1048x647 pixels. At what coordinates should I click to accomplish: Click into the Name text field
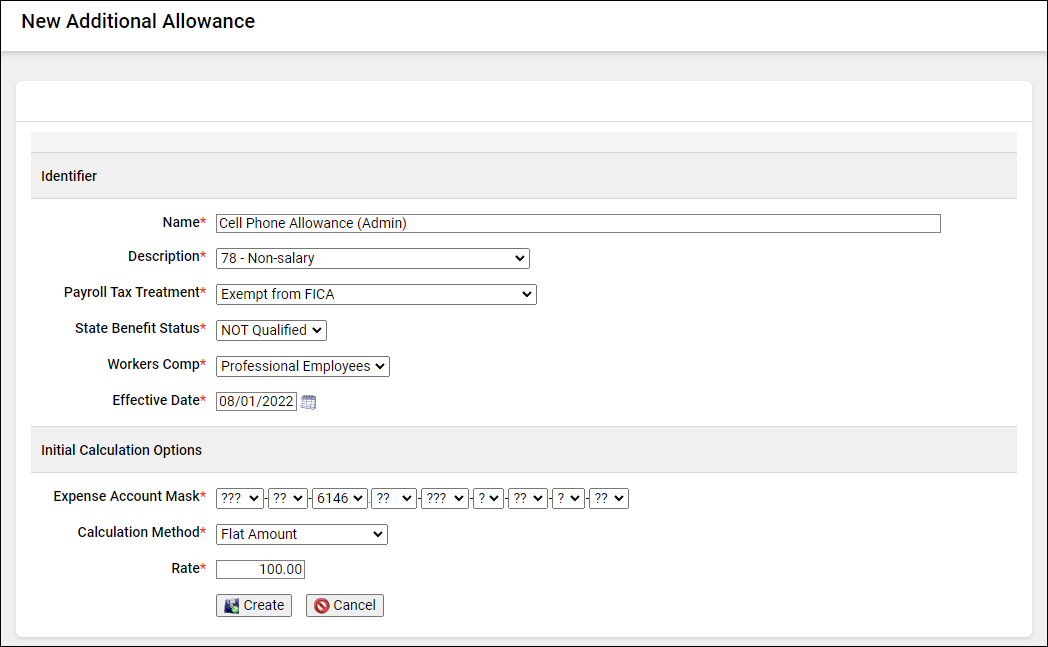tap(578, 224)
